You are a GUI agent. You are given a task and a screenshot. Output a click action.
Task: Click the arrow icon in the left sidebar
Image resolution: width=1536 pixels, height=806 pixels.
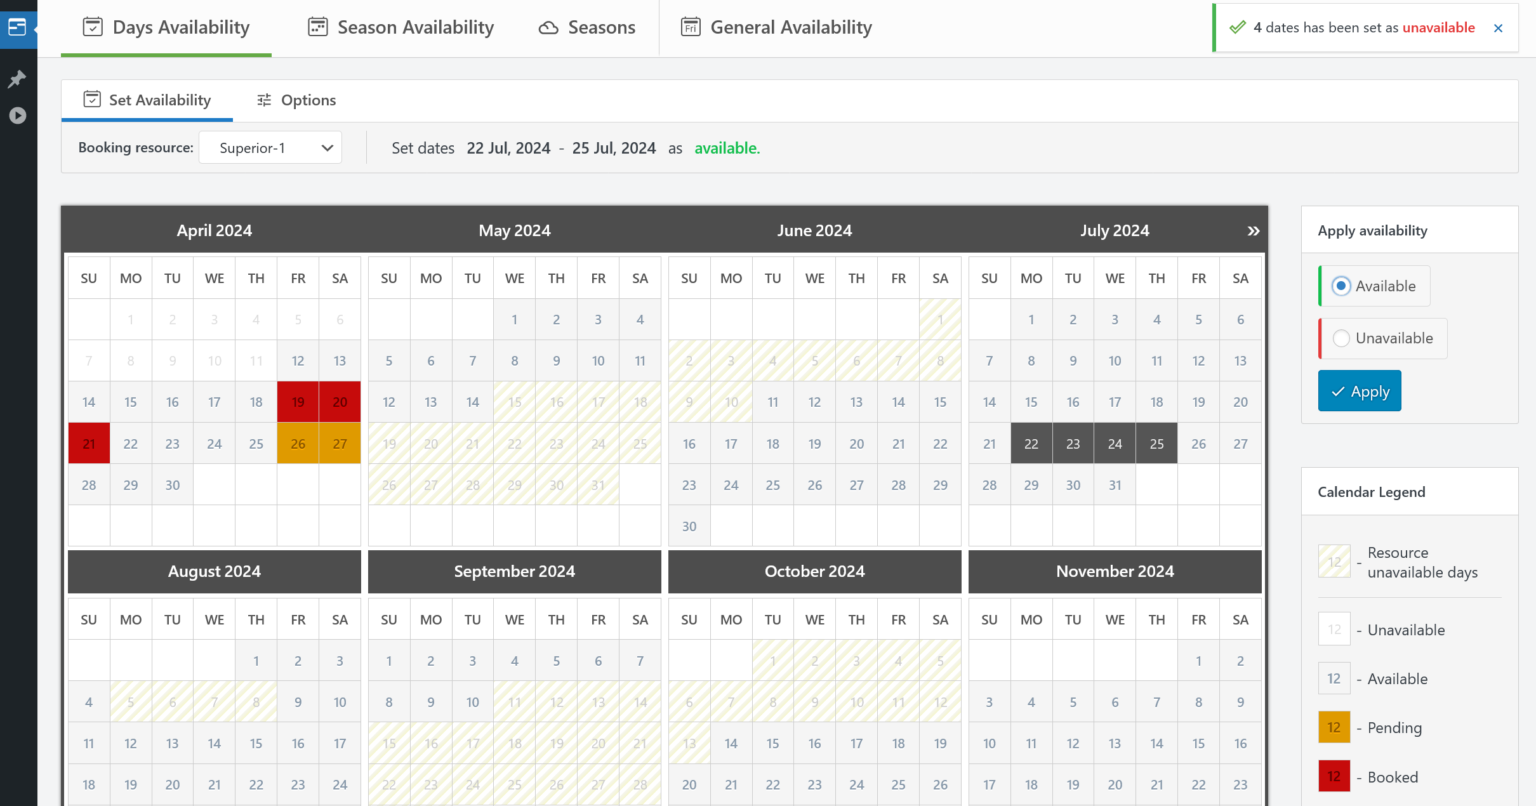(17, 115)
